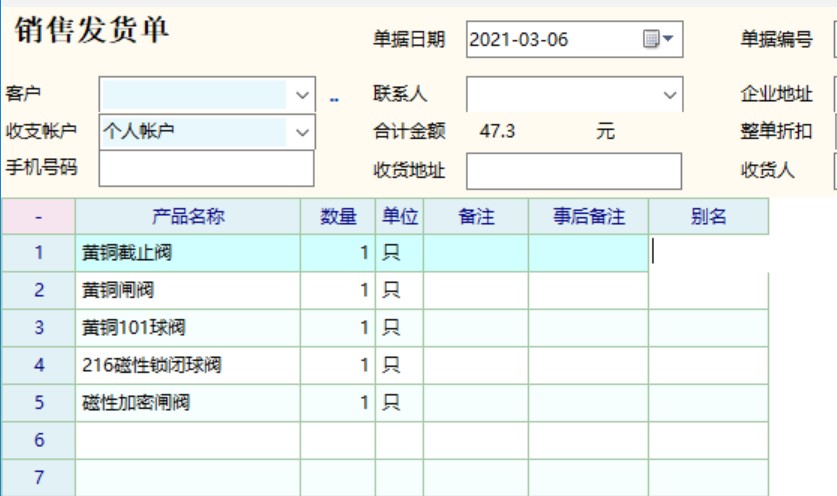837x496 pixels.
Task: Click the 备注 column header
Action: [x=476, y=216]
